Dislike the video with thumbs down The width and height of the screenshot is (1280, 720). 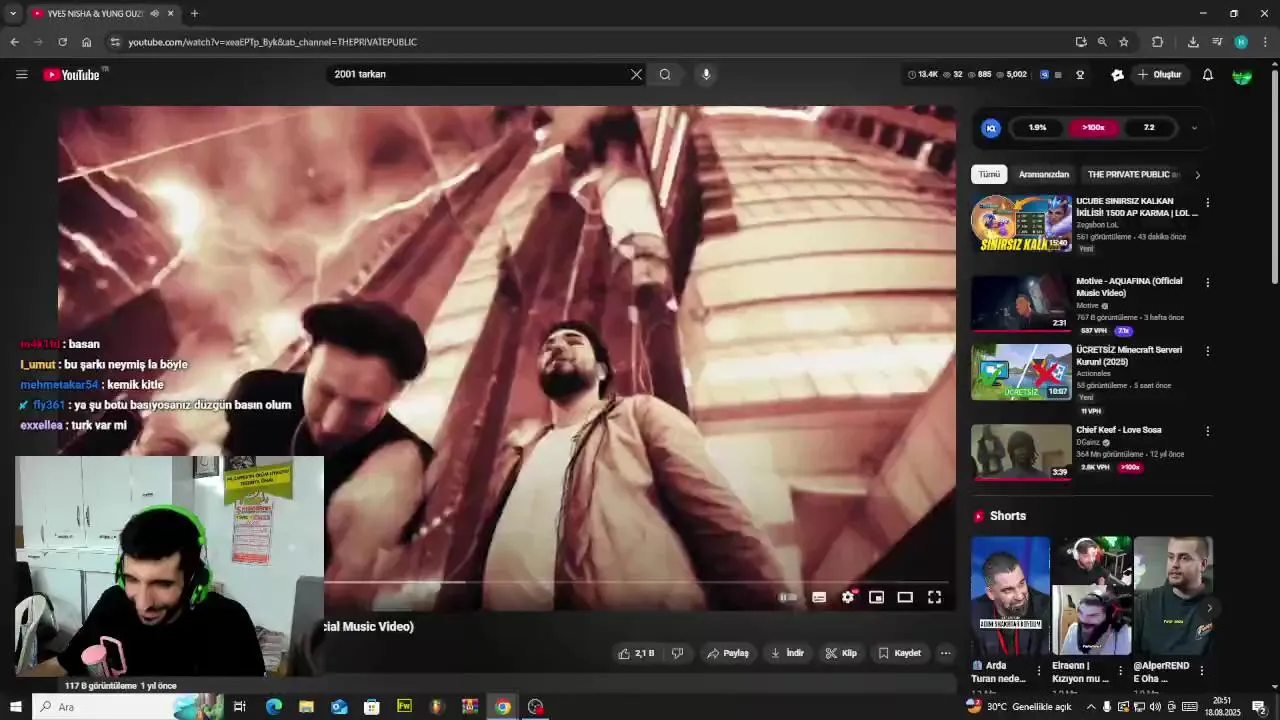(x=677, y=653)
